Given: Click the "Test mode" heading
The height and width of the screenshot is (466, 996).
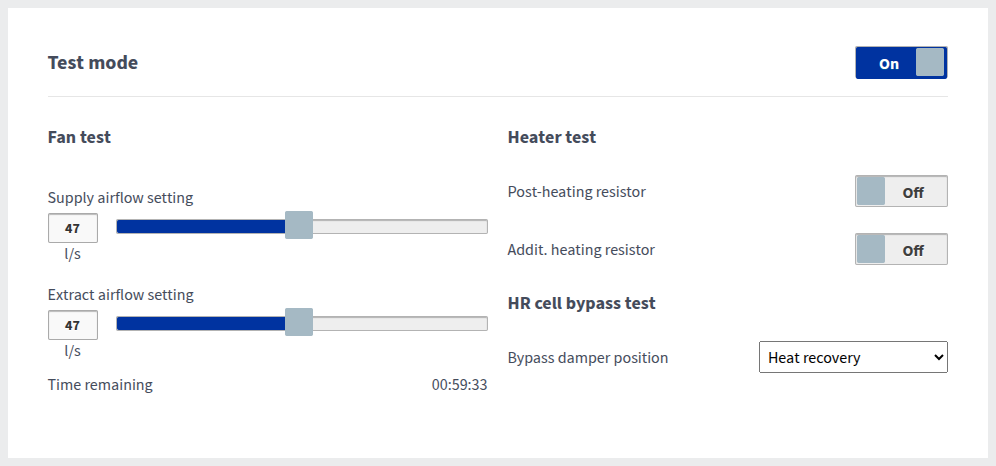Looking at the screenshot, I should (93, 63).
